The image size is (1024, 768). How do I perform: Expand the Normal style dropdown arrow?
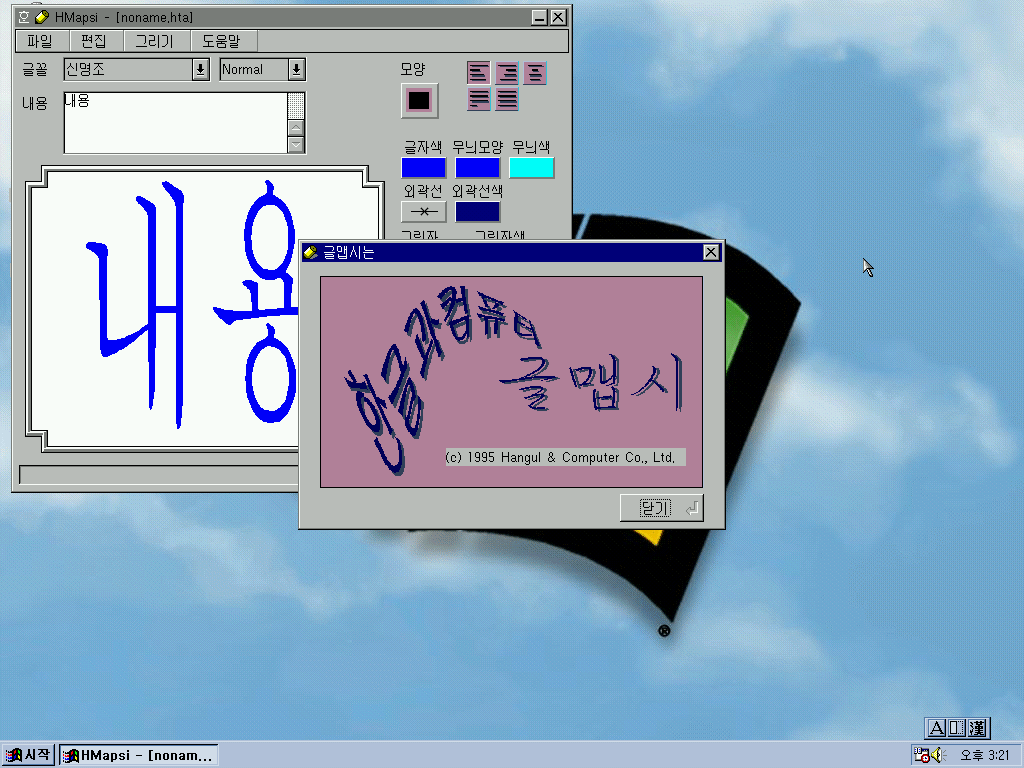tap(296, 69)
